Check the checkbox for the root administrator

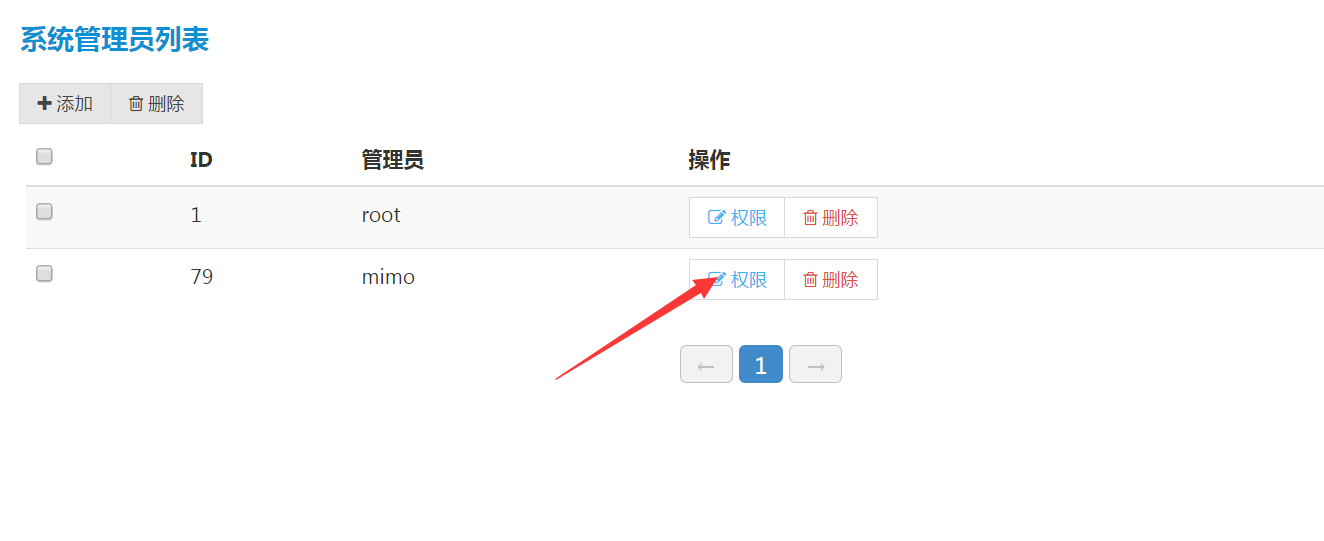point(44,212)
